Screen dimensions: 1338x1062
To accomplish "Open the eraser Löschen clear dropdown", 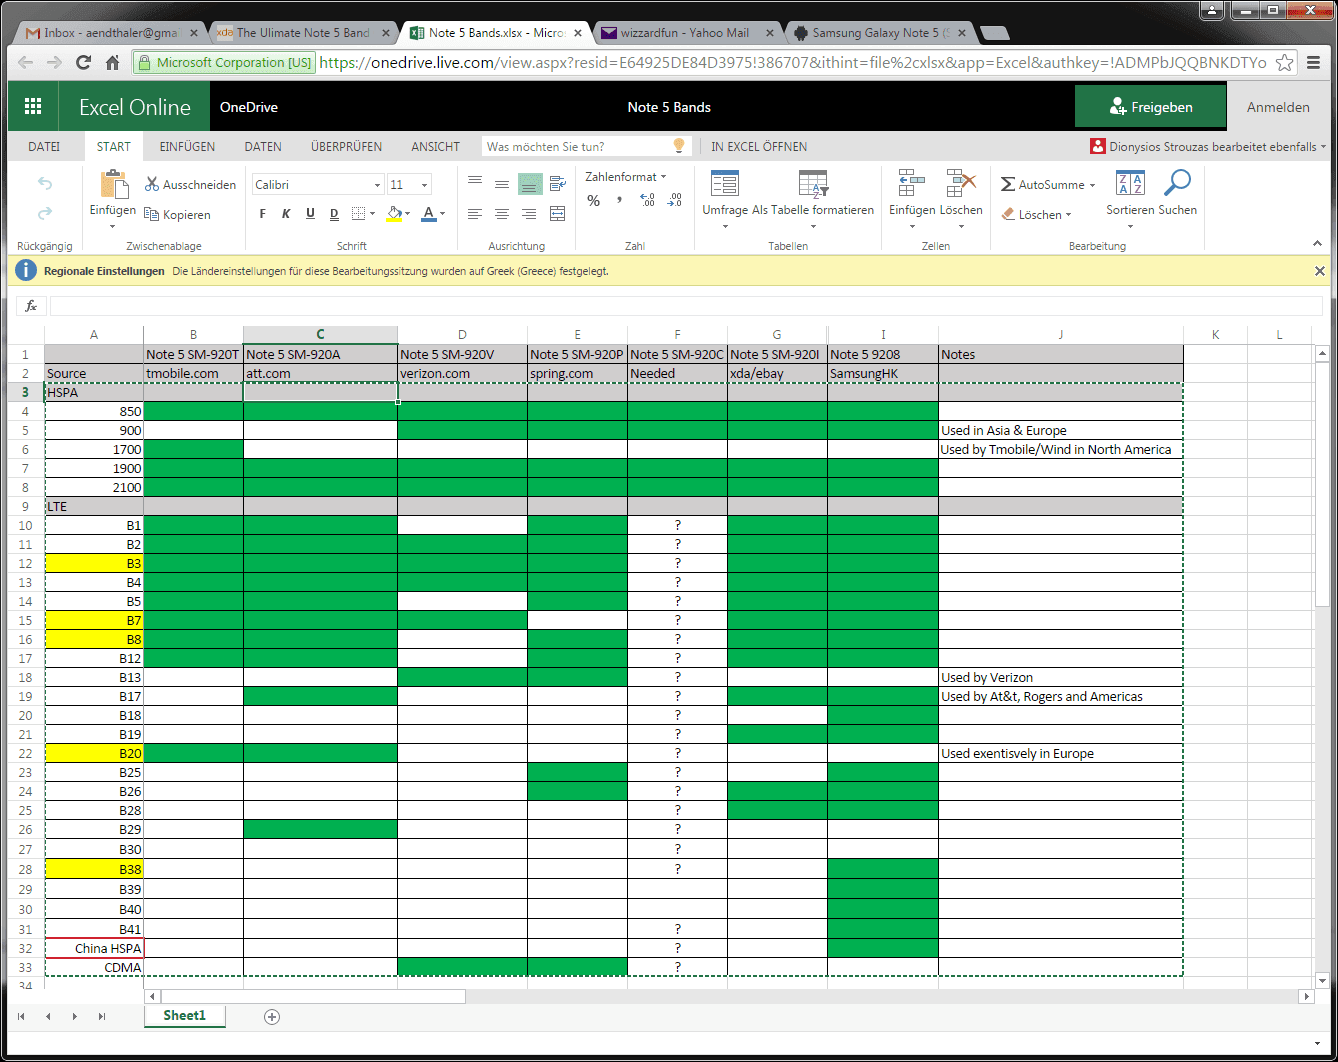I will tap(1037, 215).
